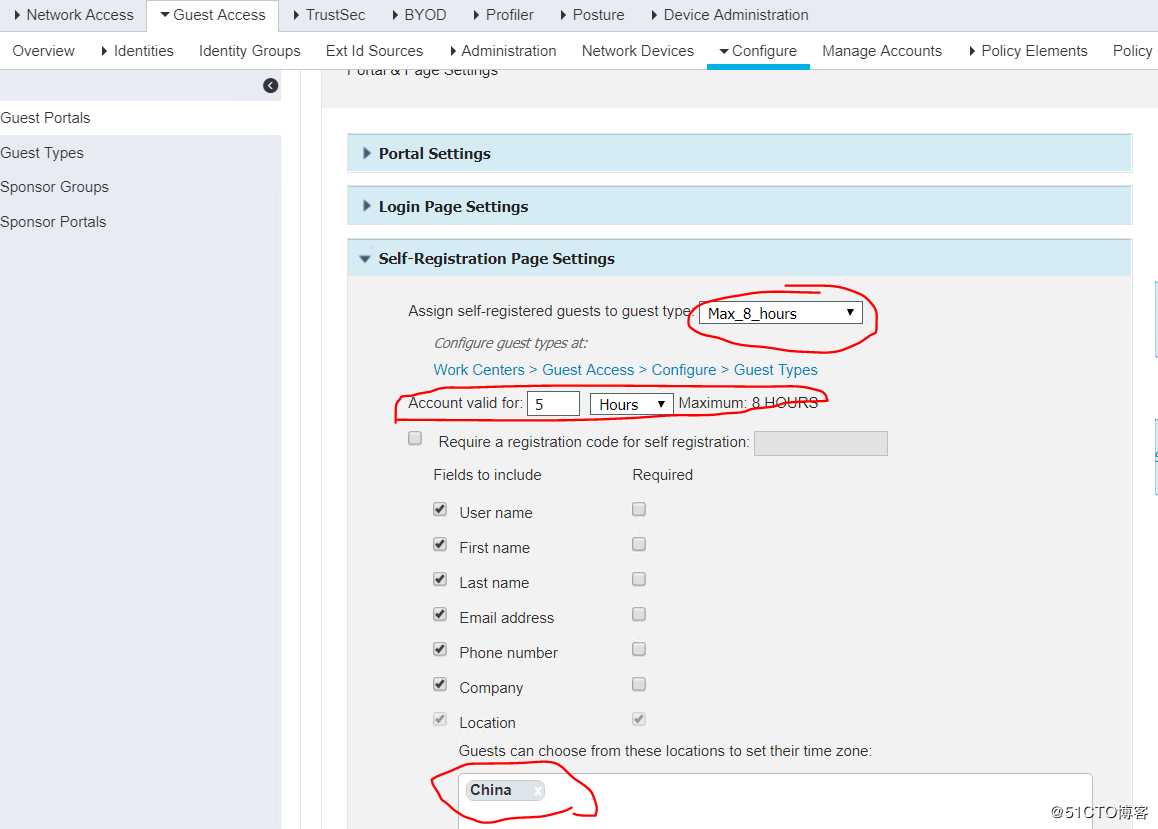The width and height of the screenshot is (1158, 829).
Task: Expand the Policy Elements submenu
Action: [x=1028, y=51]
